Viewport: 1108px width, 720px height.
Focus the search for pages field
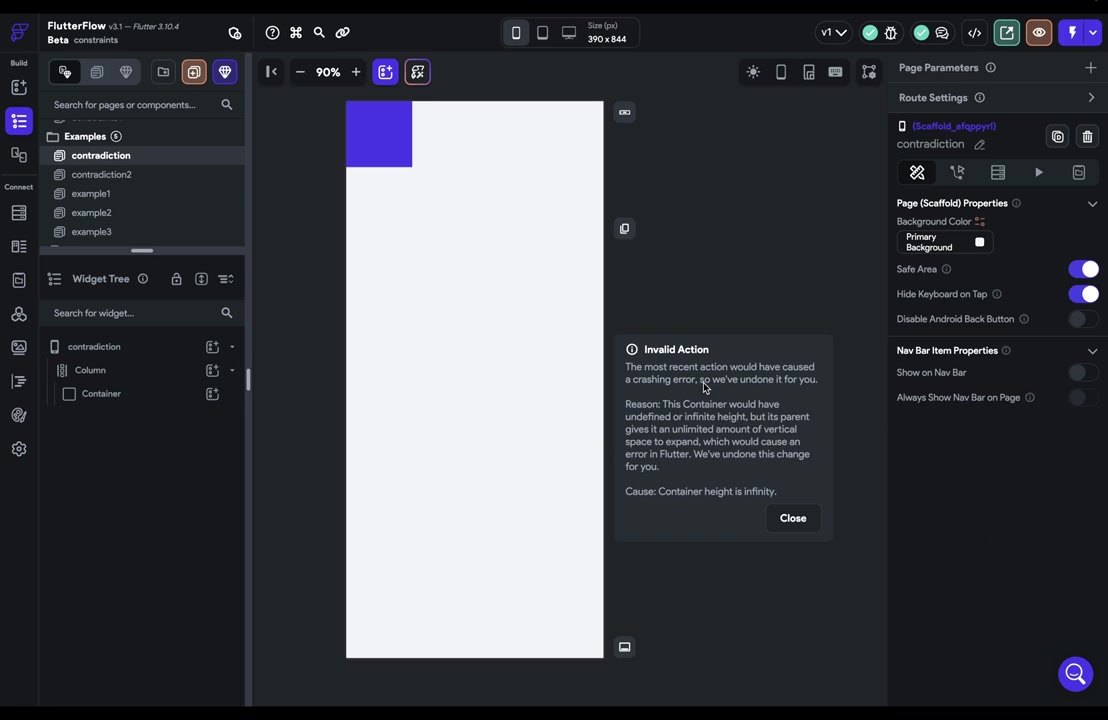click(x=141, y=105)
